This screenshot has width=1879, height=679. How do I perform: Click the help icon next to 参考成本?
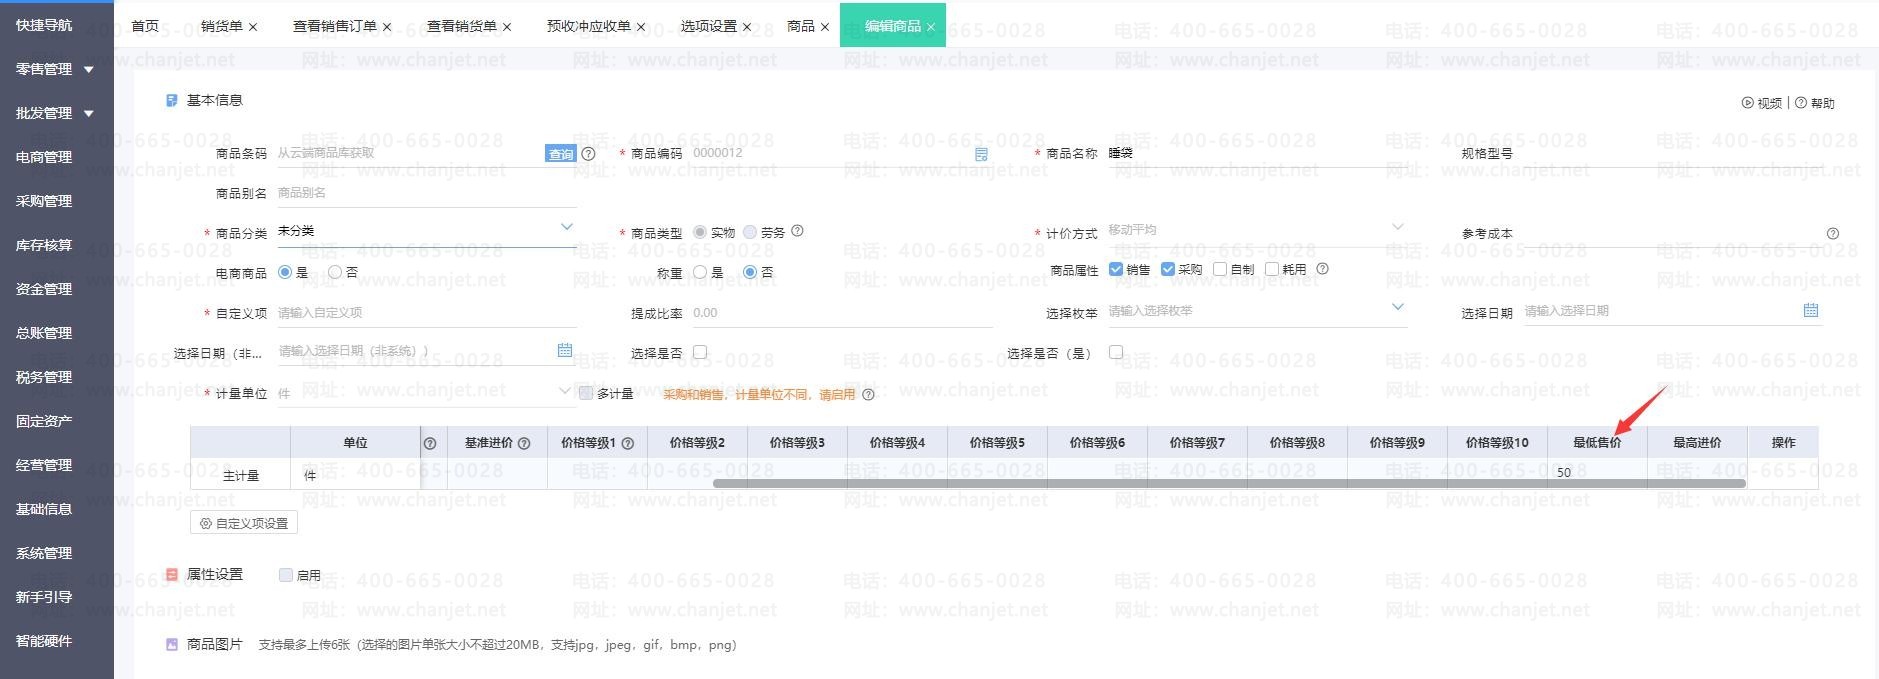pyautogui.click(x=1832, y=234)
